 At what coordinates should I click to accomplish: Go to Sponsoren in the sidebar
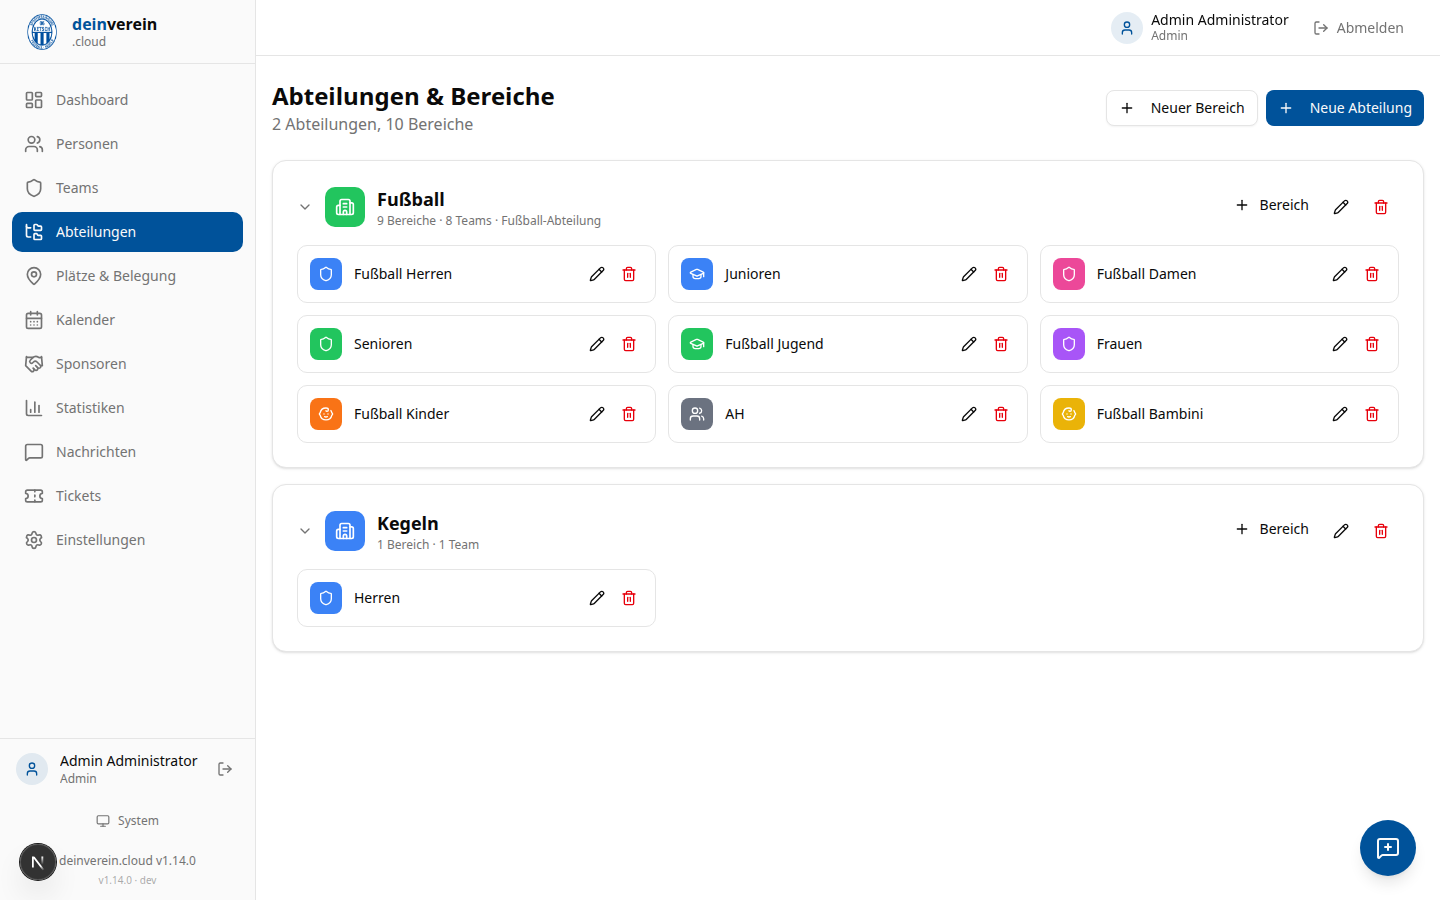pyautogui.click(x=91, y=364)
